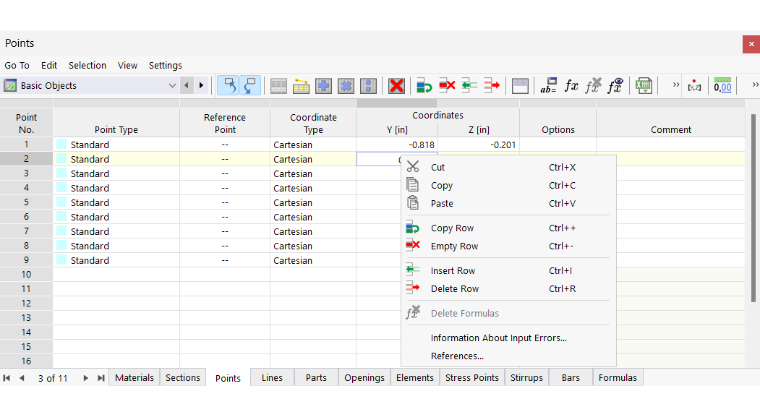Expand the far-right toolbar overflow chevron
The image size is (760, 416).
coord(755,85)
